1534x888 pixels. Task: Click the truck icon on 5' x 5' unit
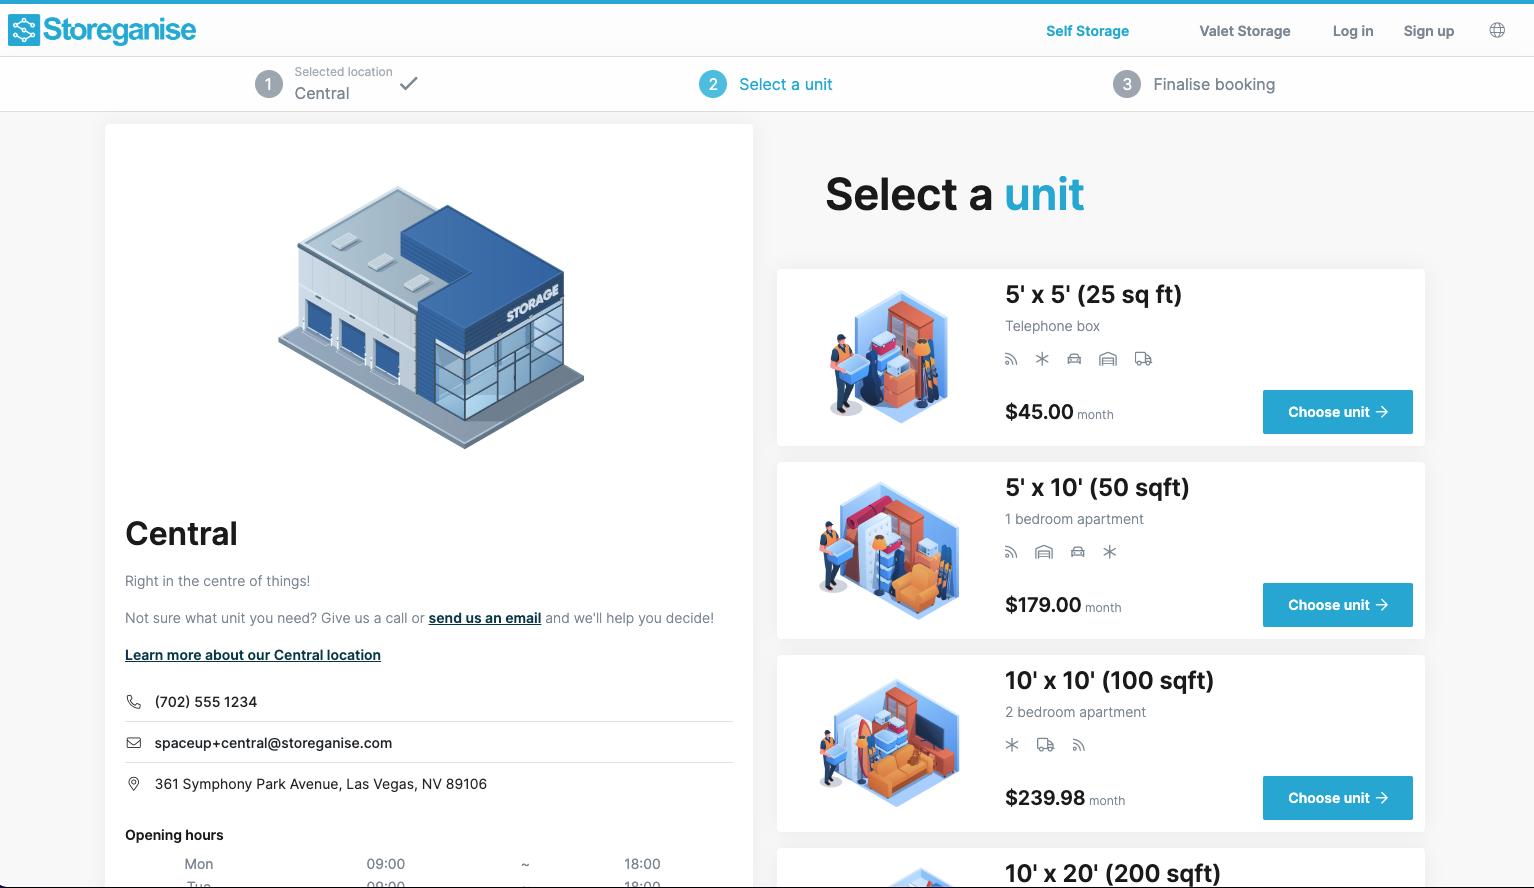click(1143, 359)
